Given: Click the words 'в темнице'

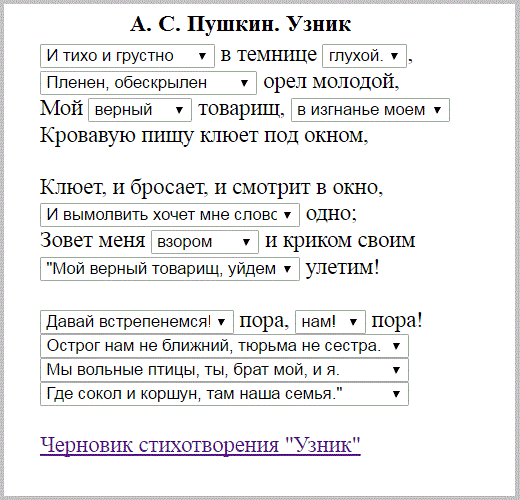Looking at the screenshot, I should 269,55.
